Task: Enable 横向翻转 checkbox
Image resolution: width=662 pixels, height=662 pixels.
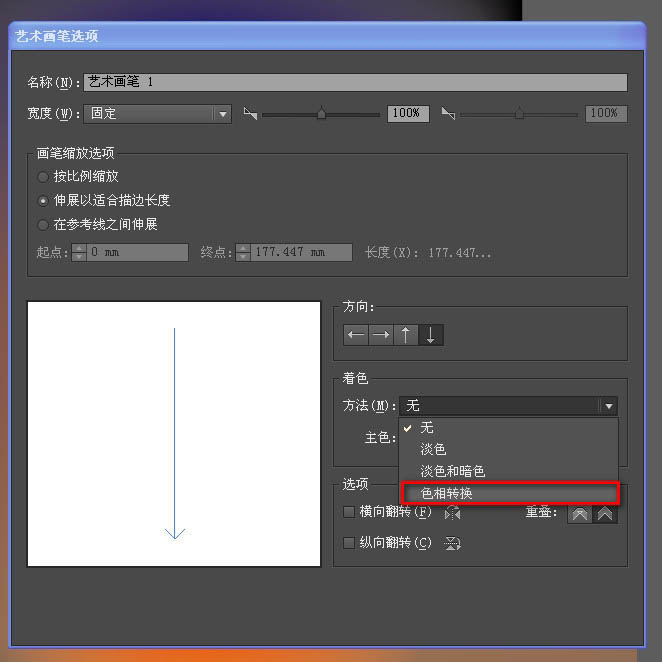Action: 349,512
